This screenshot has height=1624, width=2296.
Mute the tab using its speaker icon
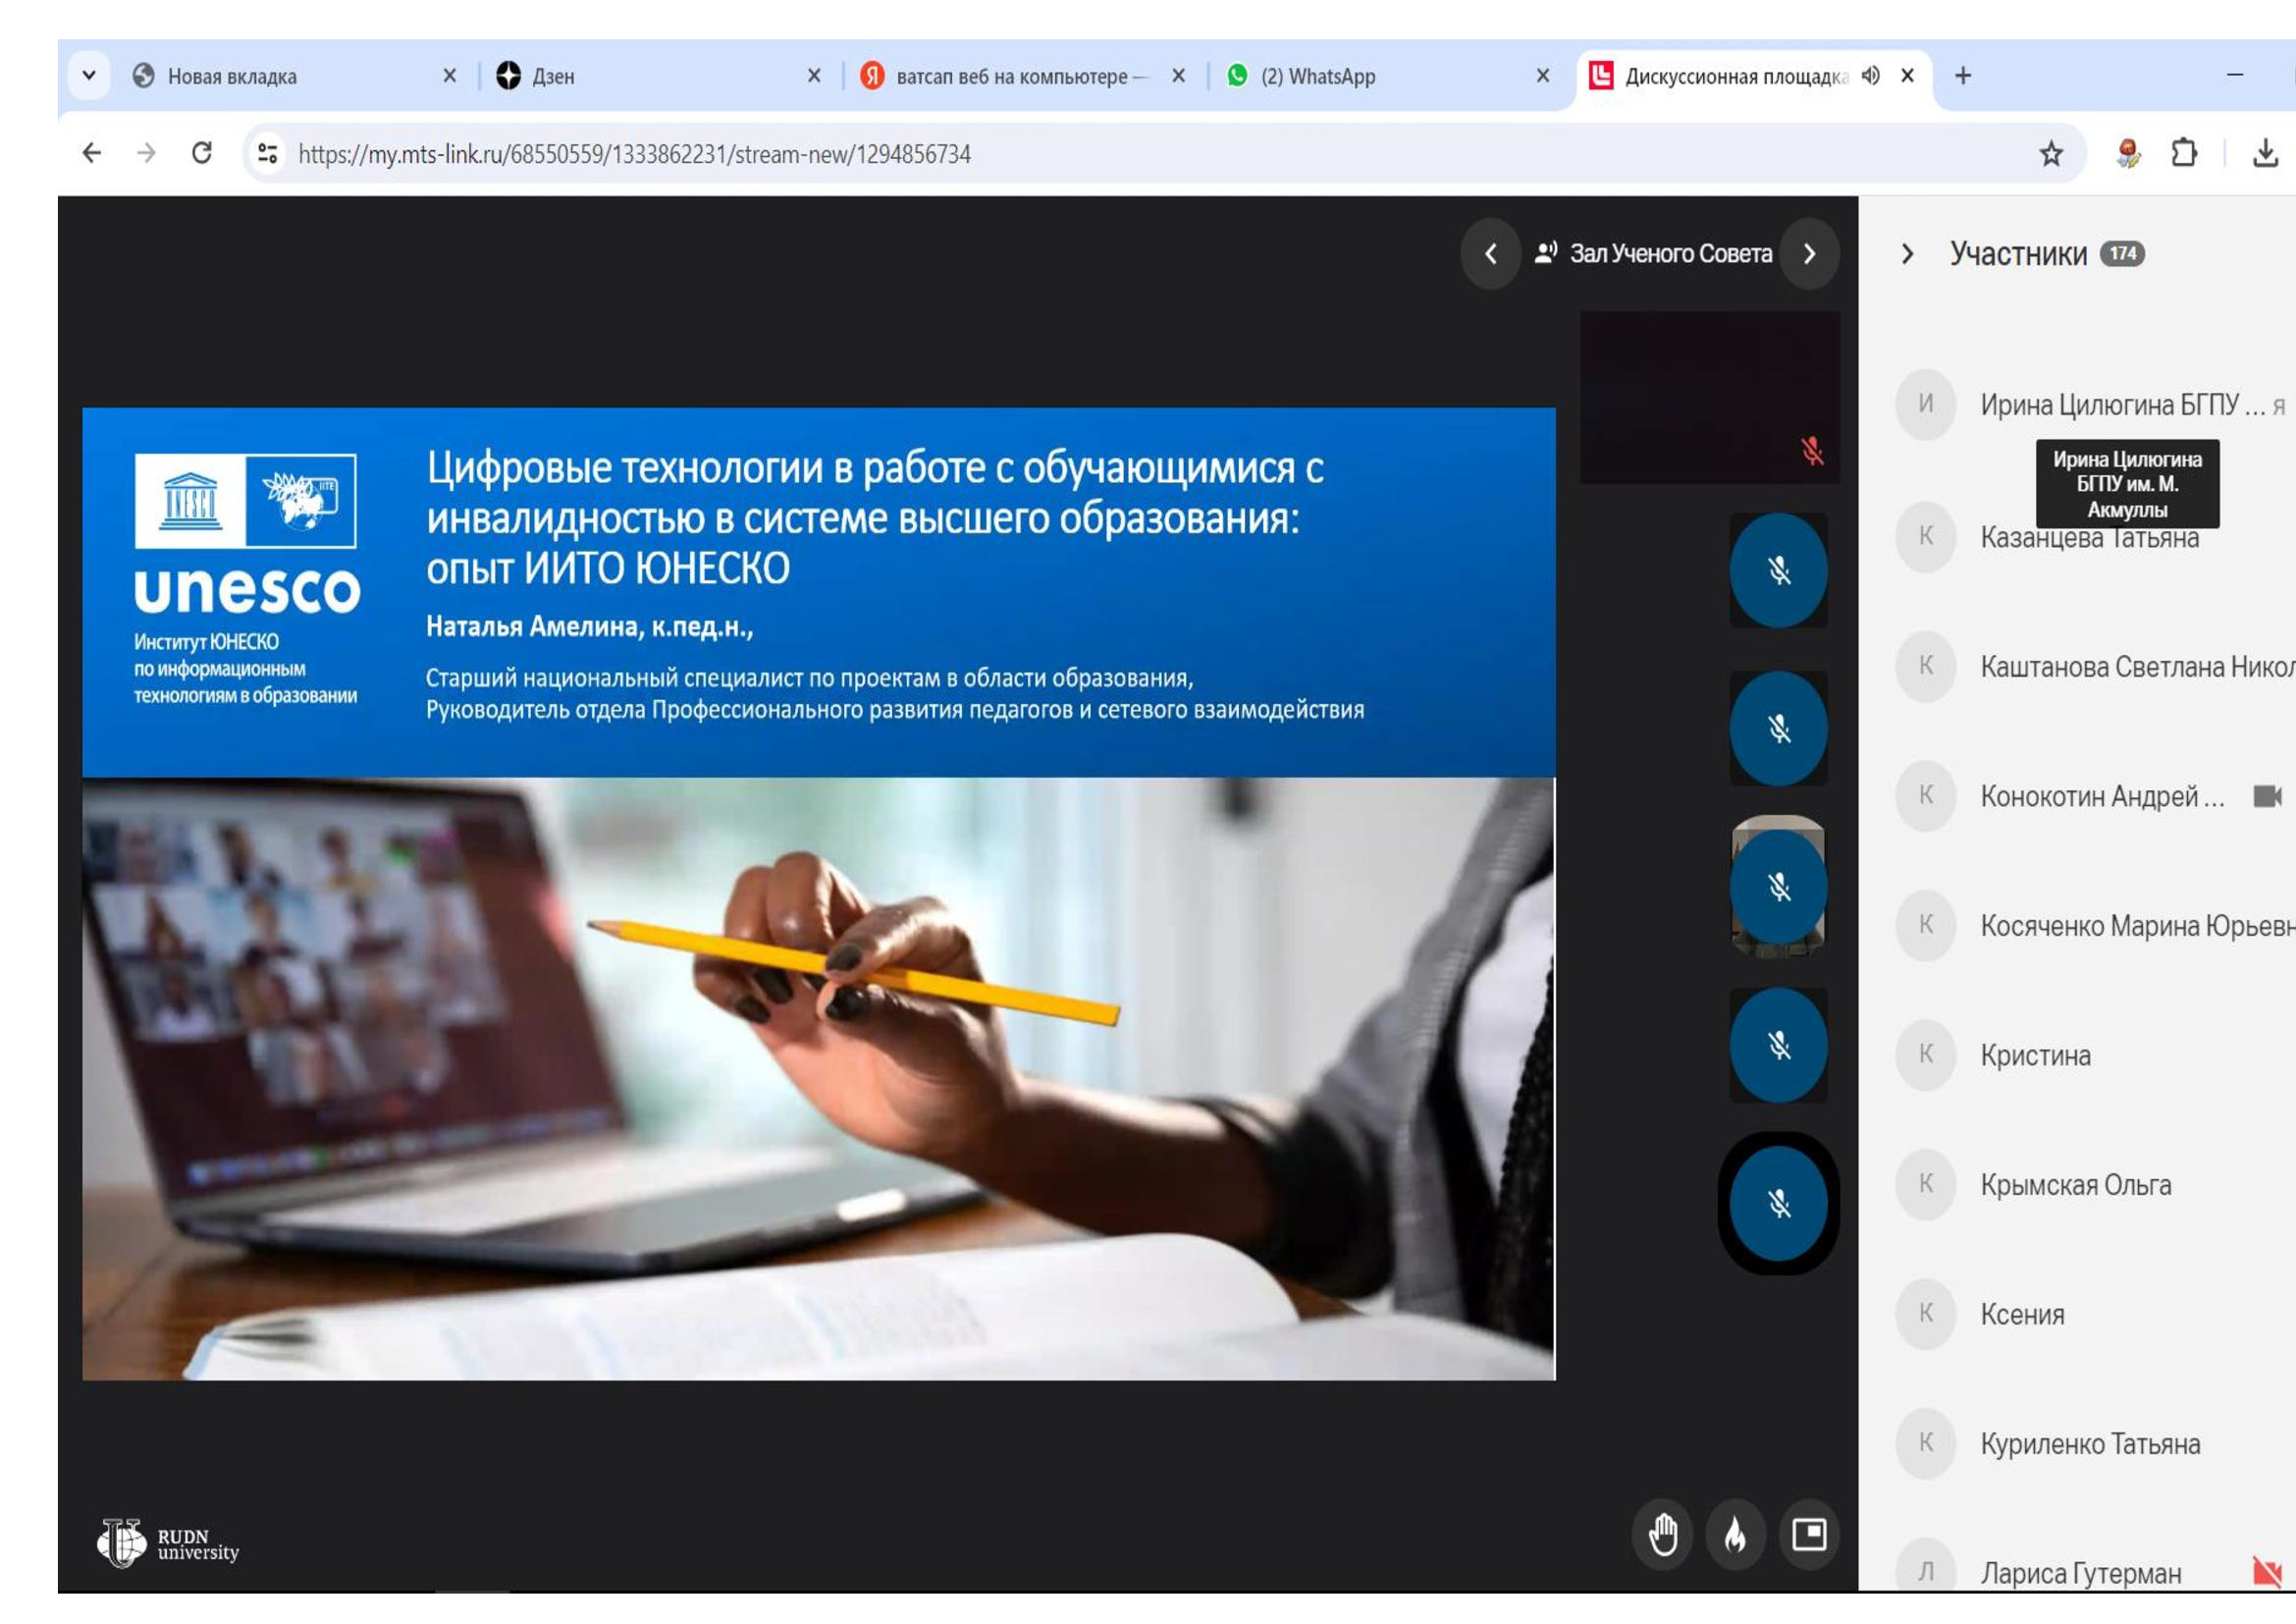click(x=1870, y=76)
